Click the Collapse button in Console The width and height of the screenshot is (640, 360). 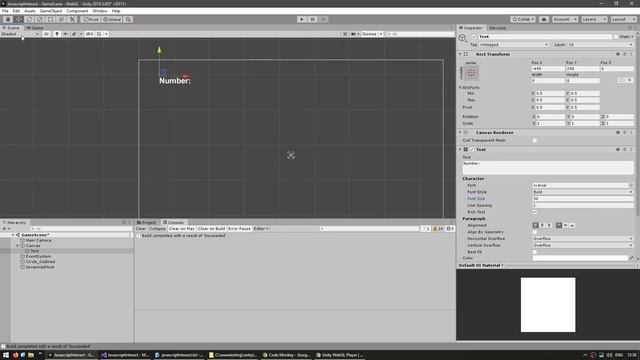[157, 229]
